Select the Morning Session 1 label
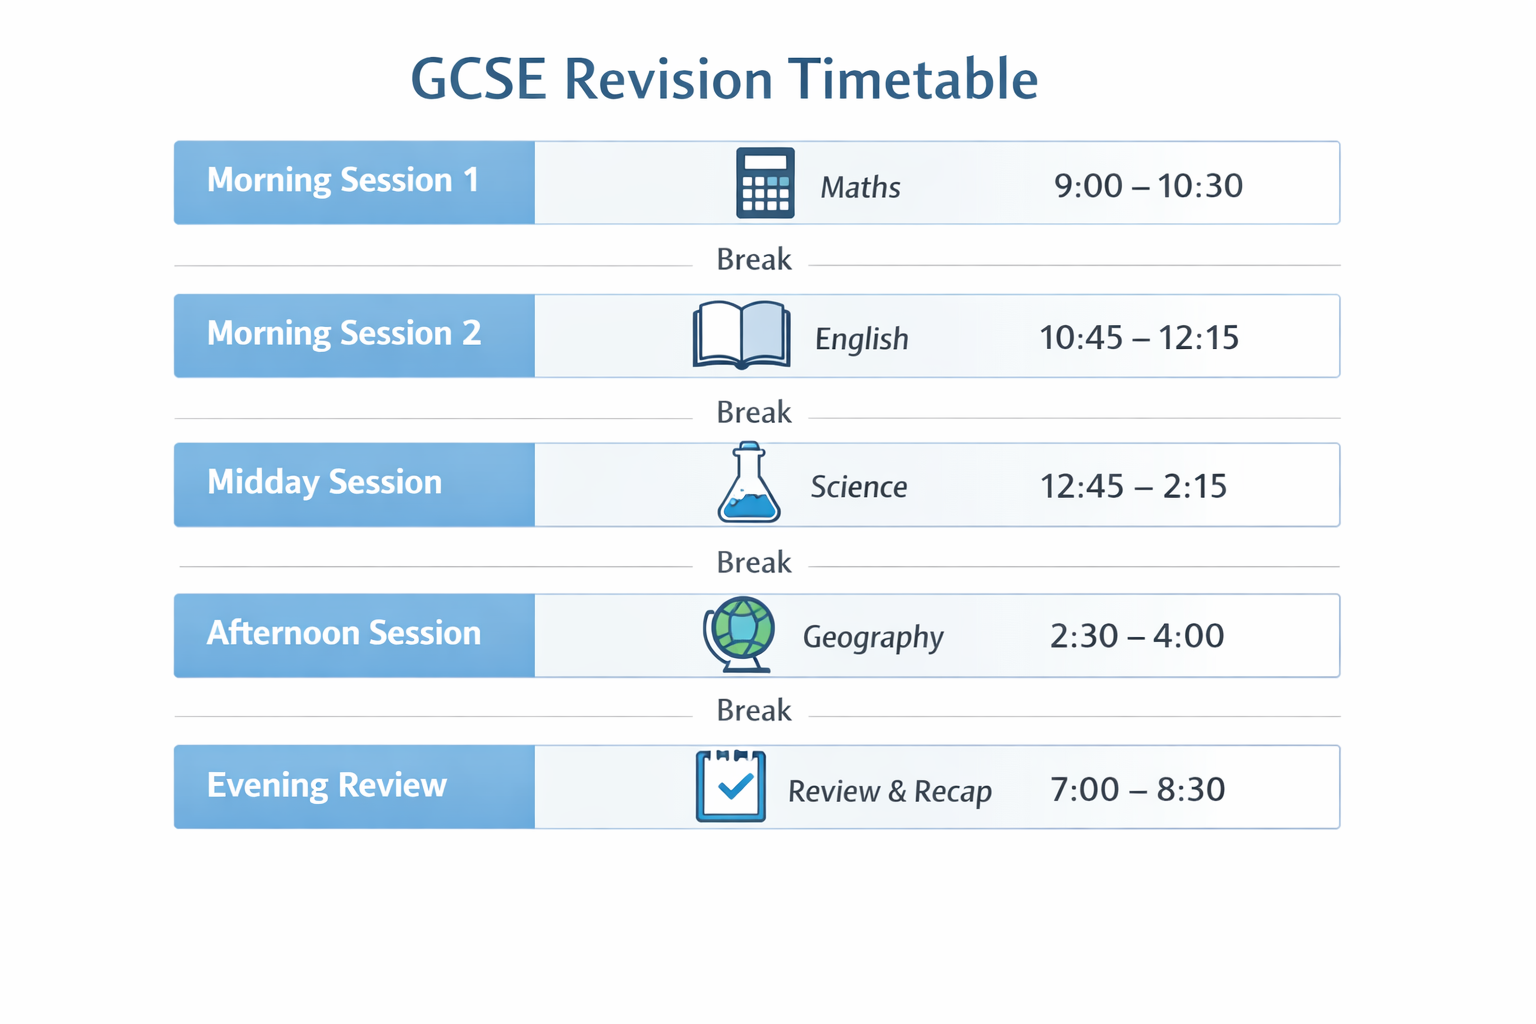This screenshot has width=1536, height=1024. click(343, 181)
